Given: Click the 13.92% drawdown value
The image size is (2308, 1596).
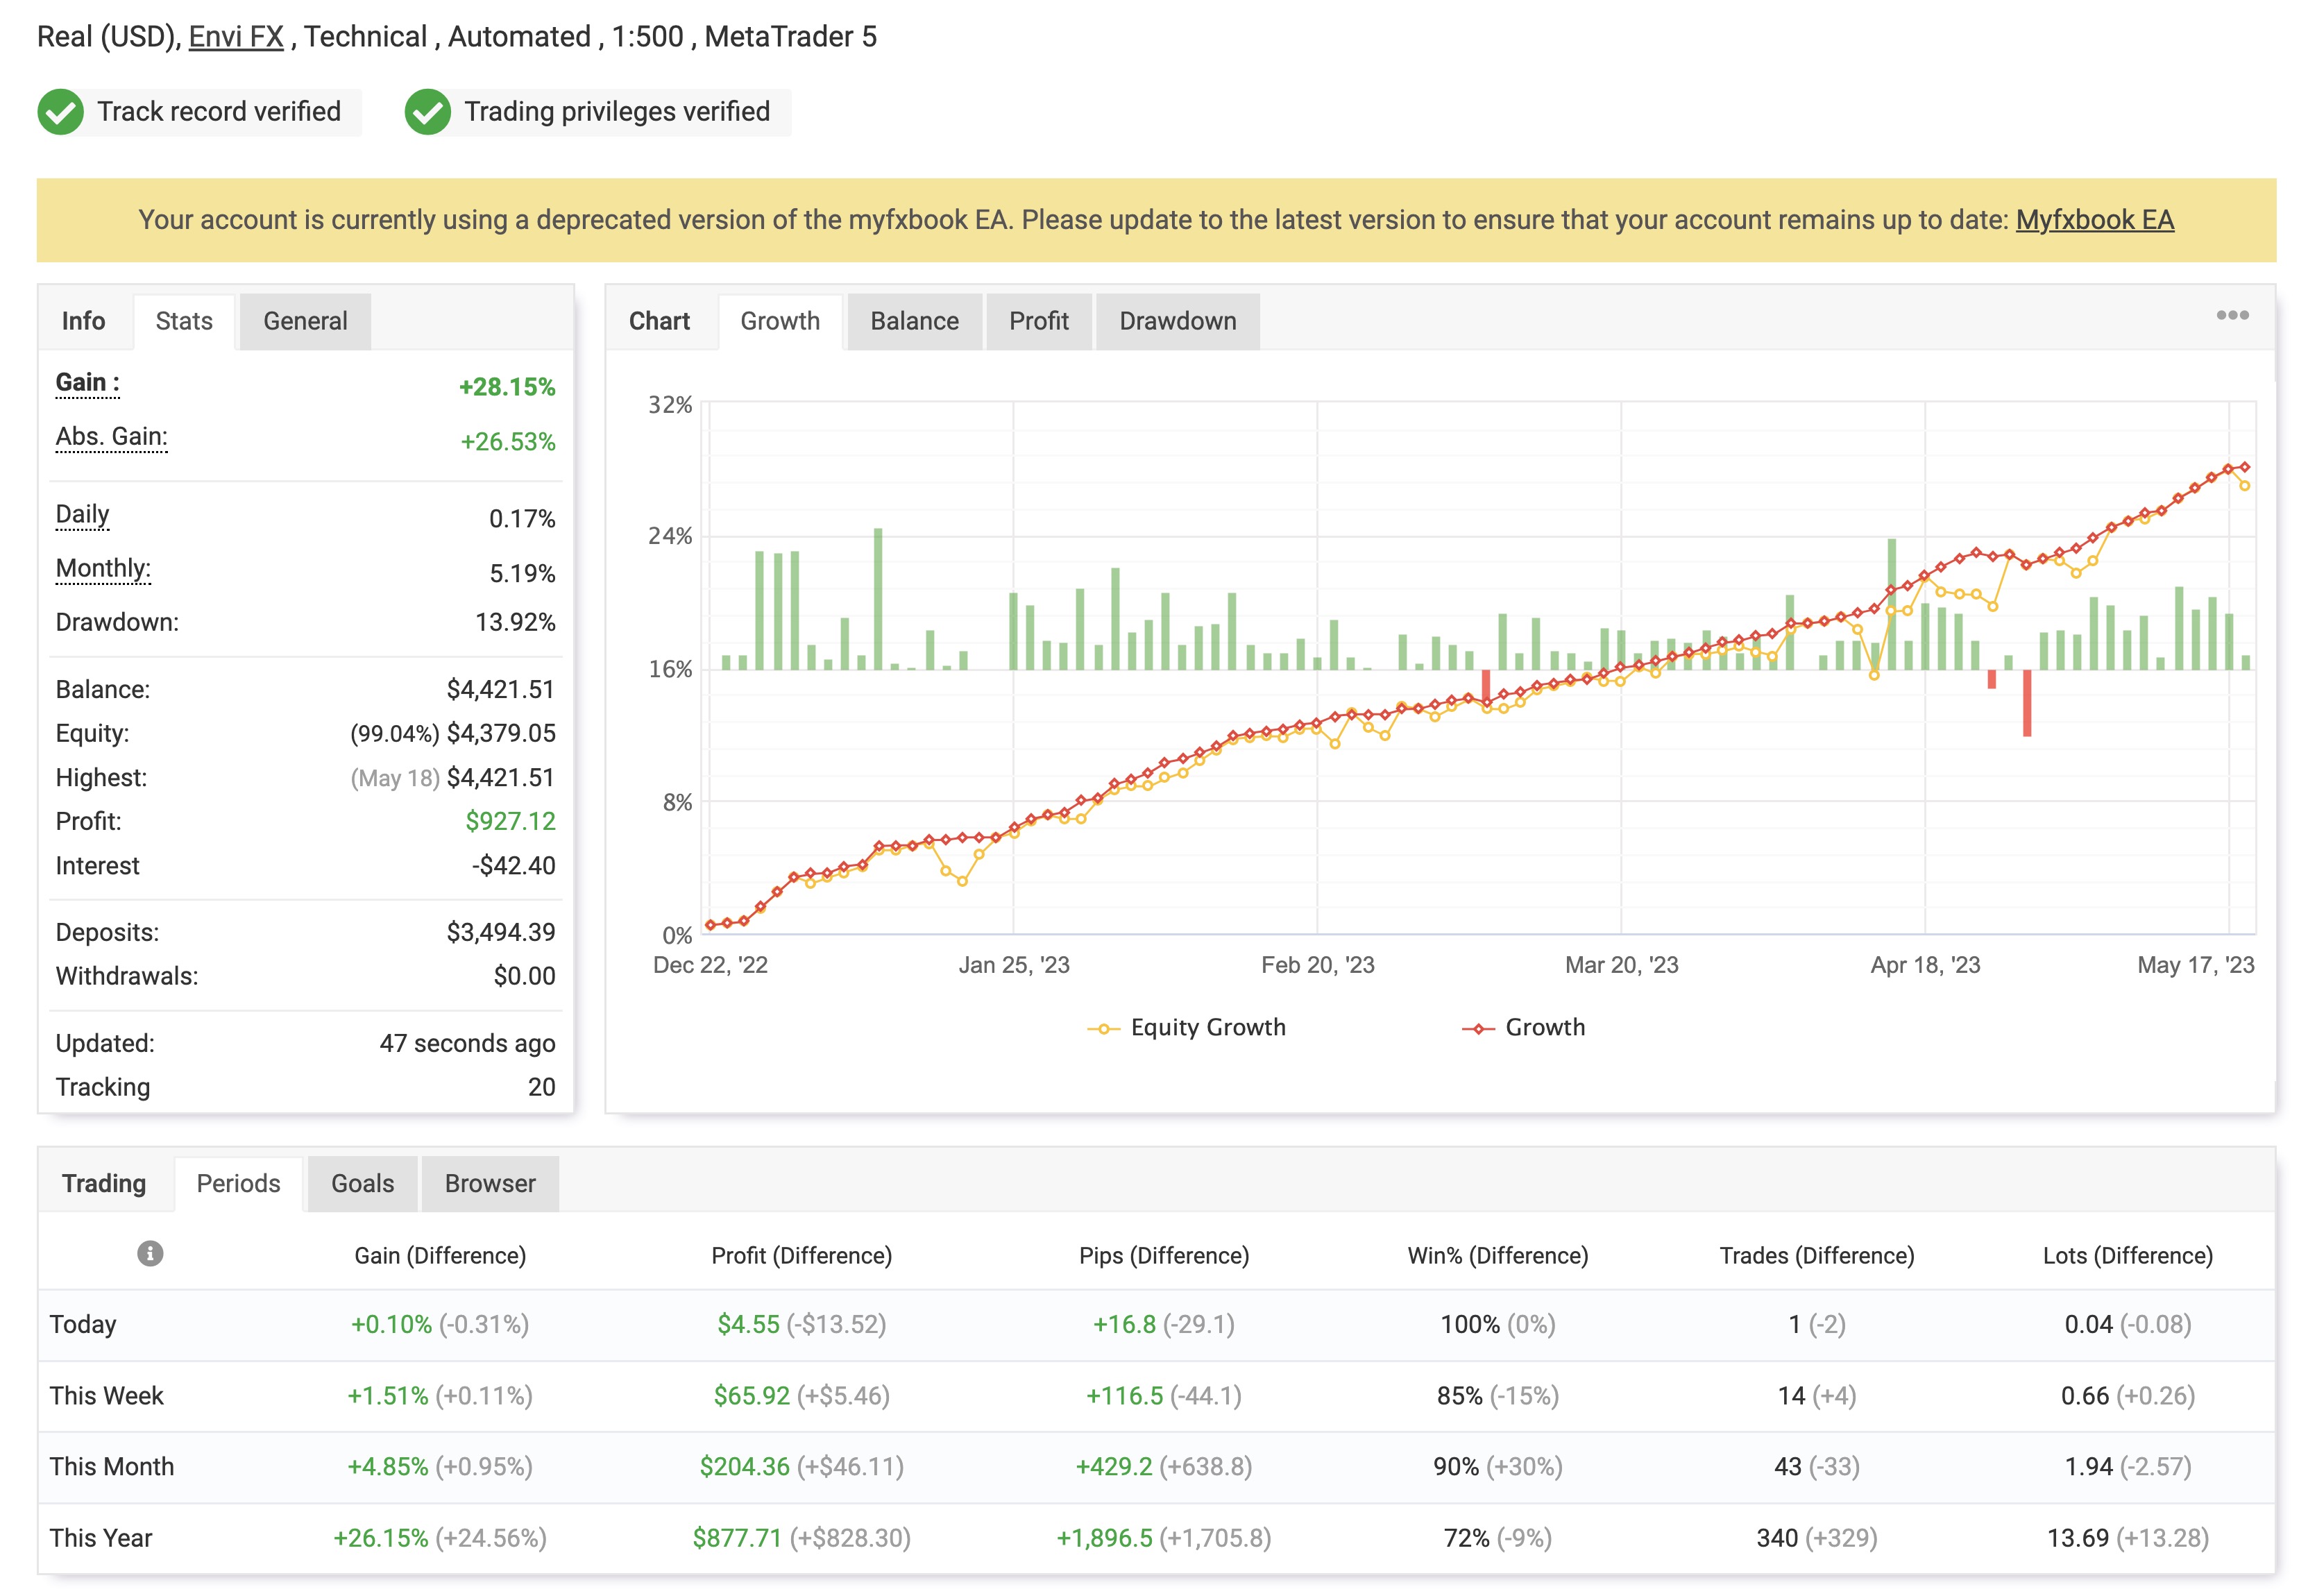Looking at the screenshot, I should click(x=515, y=622).
